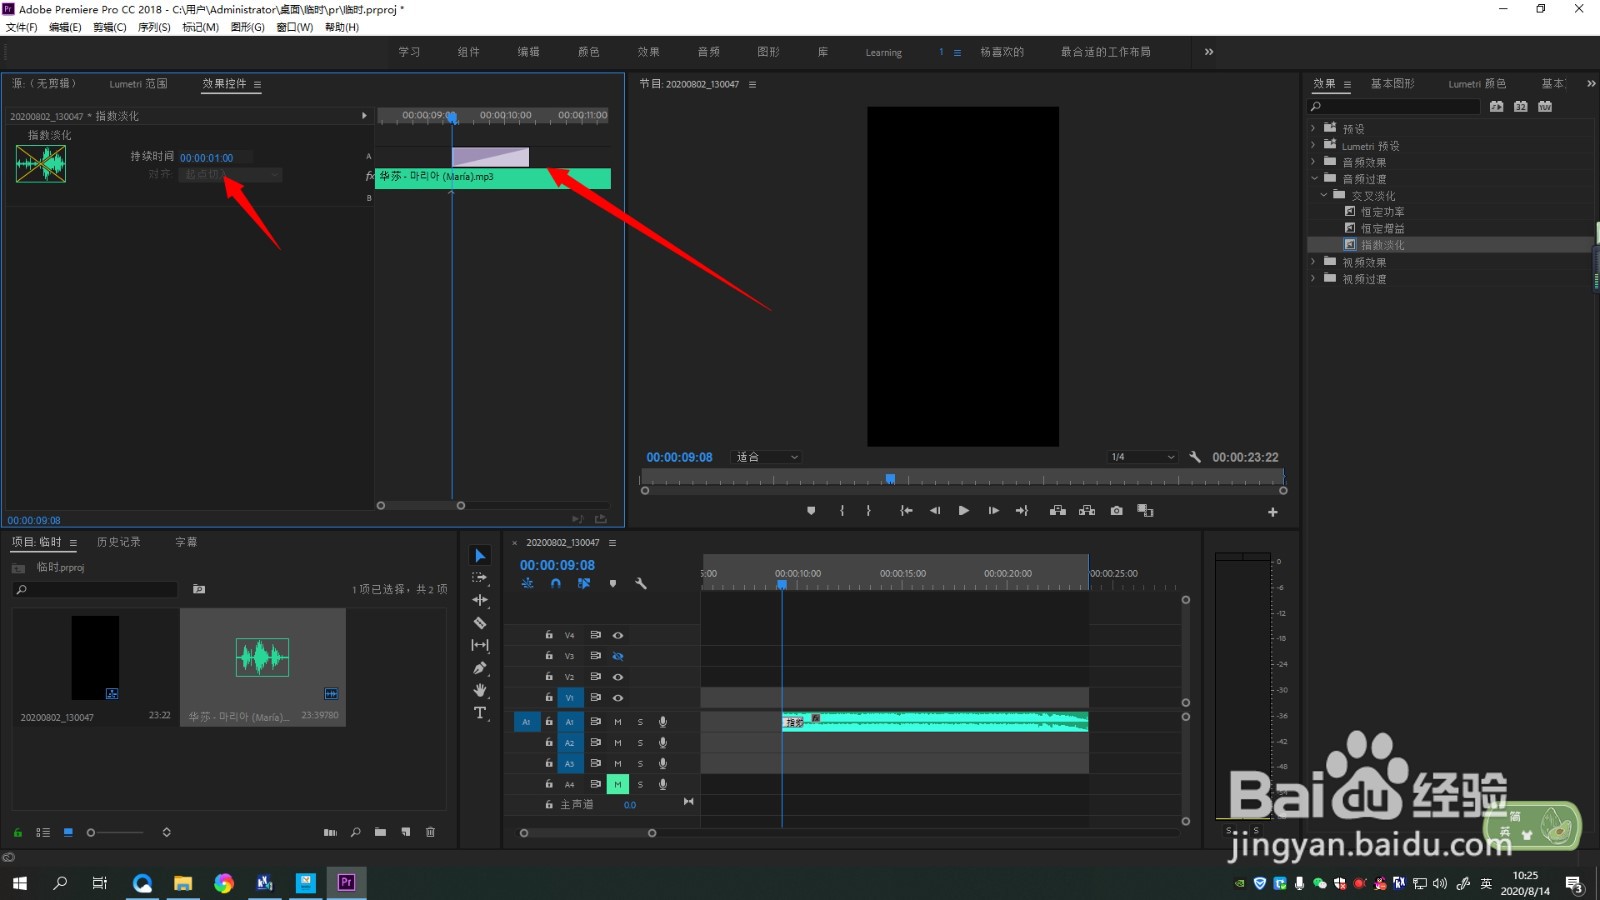The height and width of the screenshot is (900, 1600).
Task: Click find magnifier icon in project panel
Action: pyautogui.click(x=356, y=832)
